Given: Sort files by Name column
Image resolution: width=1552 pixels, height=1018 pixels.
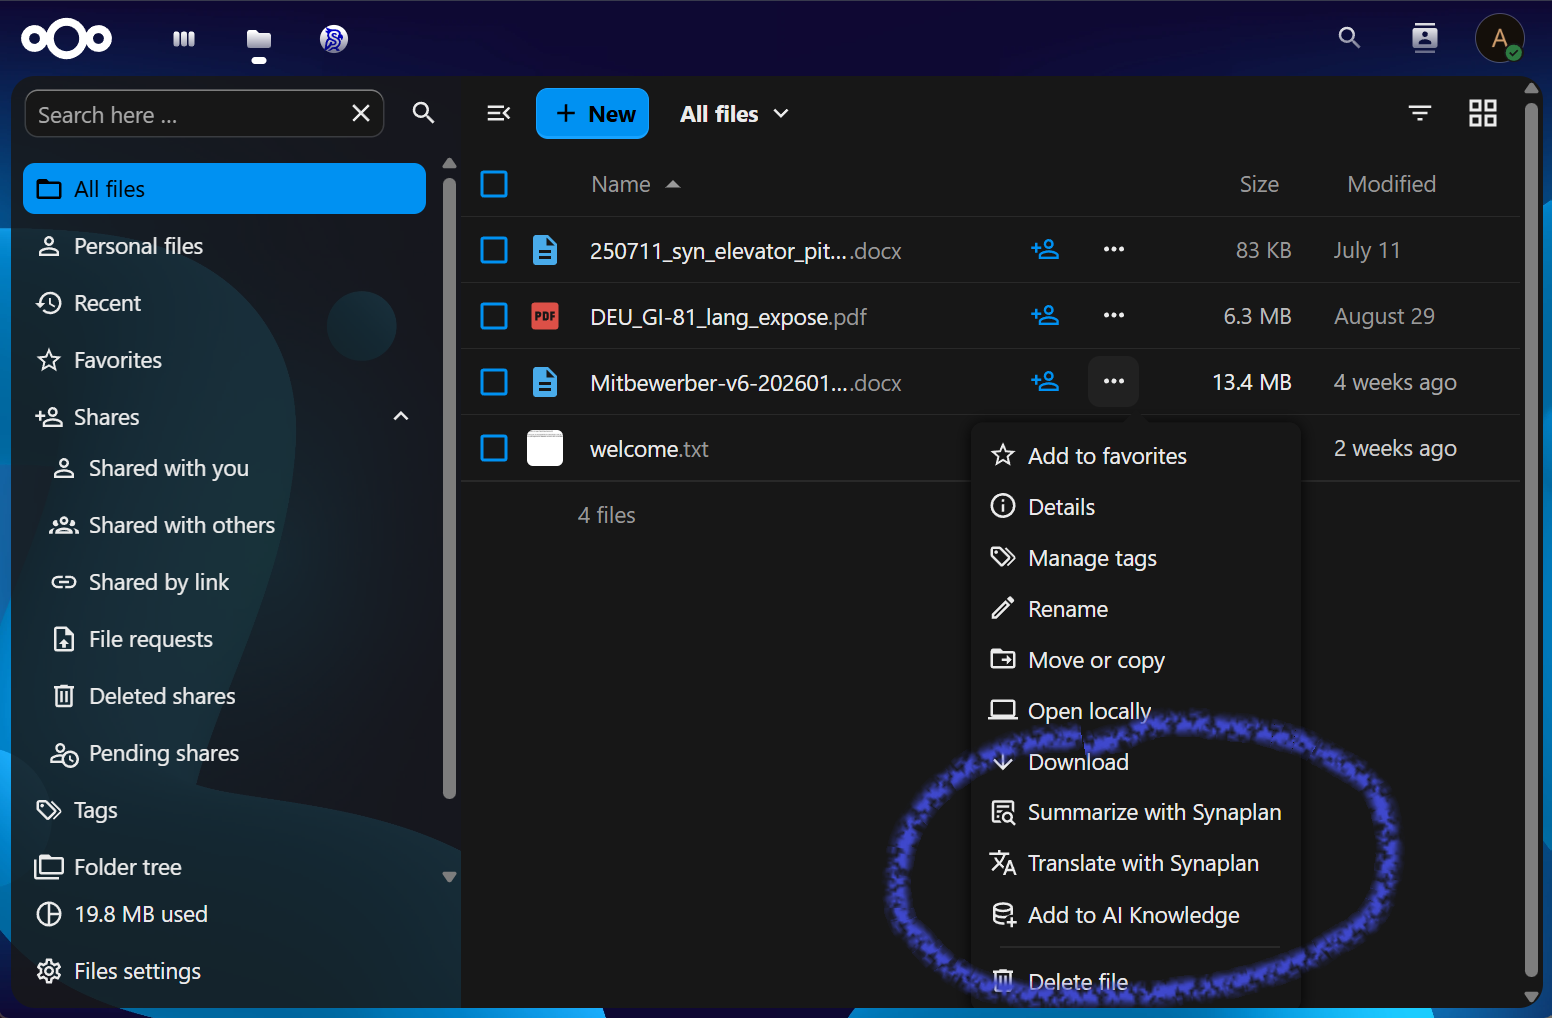Looking at the screenshot, I should [636, 184].
